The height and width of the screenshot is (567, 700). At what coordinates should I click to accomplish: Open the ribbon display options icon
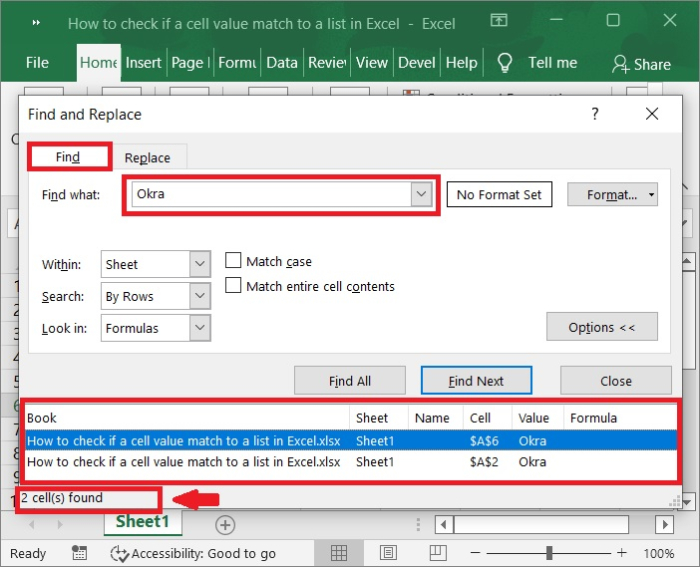(x=499, y=20)
